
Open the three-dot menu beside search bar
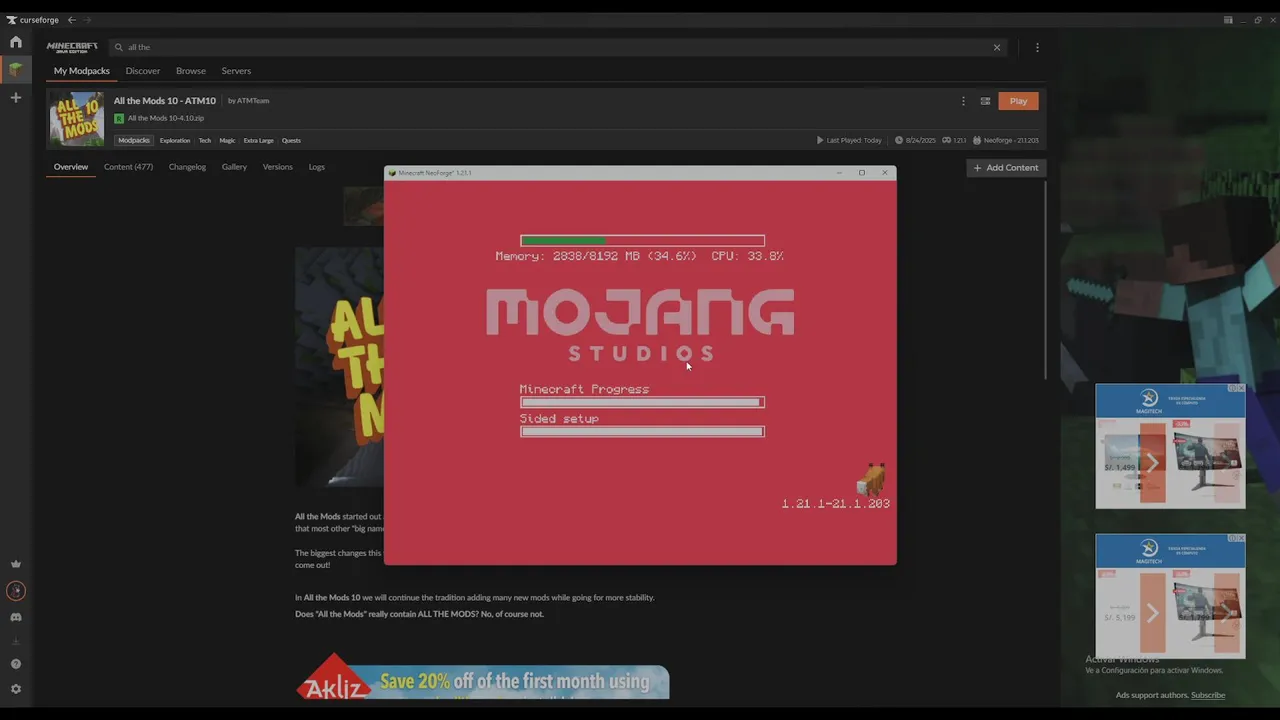tap(1037, 47)
